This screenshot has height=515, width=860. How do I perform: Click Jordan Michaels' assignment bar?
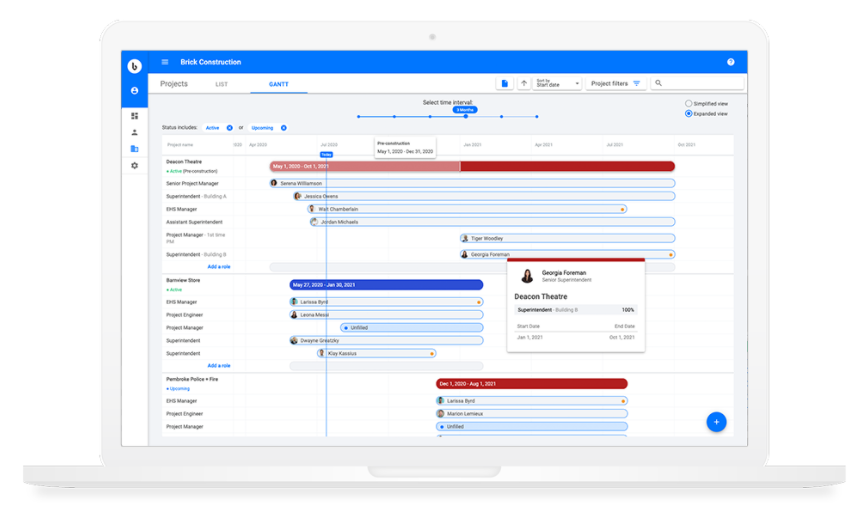493,222
